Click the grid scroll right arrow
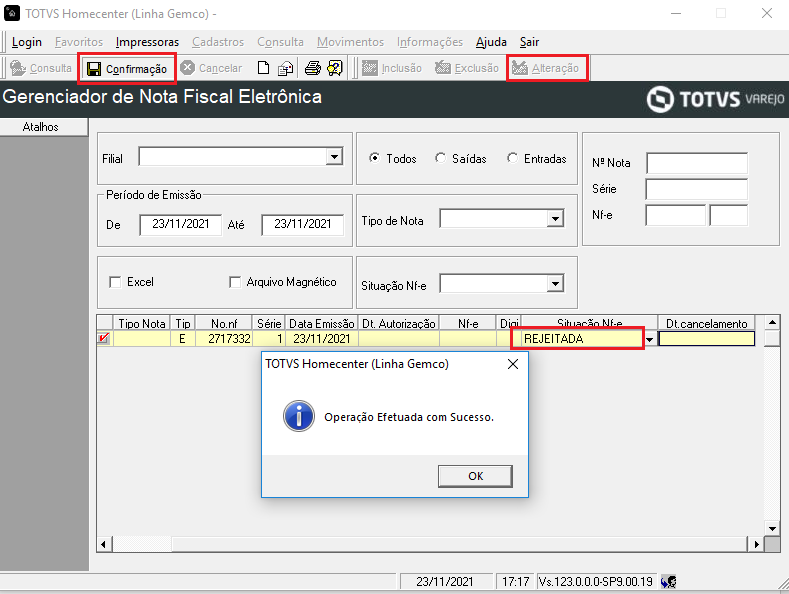The height and width of the screenshot is (594, 789). [756, 544]
